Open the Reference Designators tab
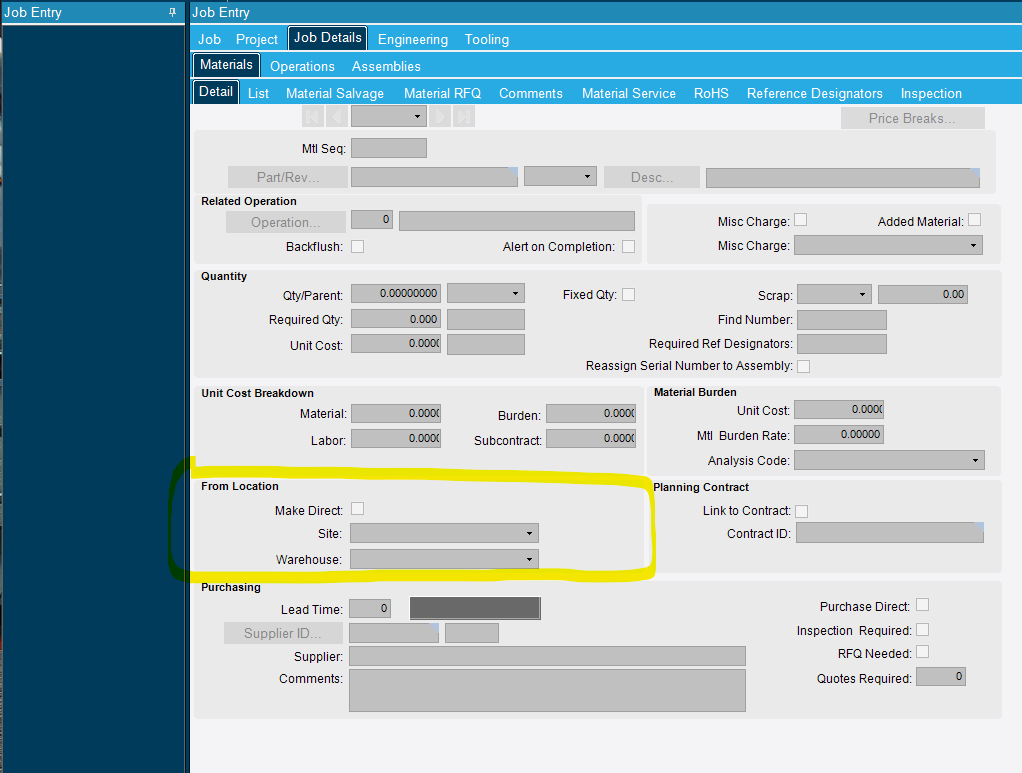This screenshot has height=773, width=1022. click(x=814, y=93)
